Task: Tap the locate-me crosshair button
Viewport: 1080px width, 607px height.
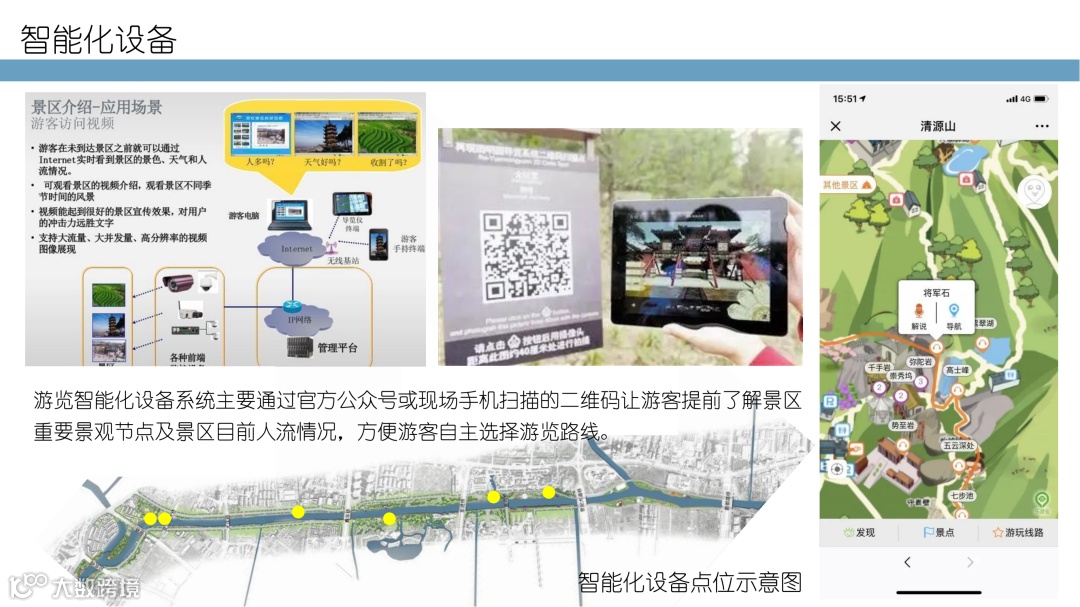Action: (838, 469)
